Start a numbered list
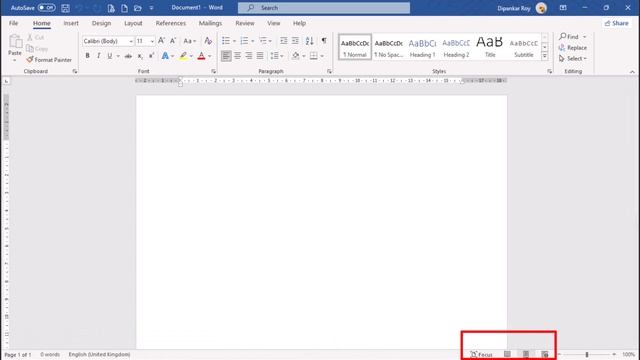Screen dimensions: 640x360 coord(244,40)
